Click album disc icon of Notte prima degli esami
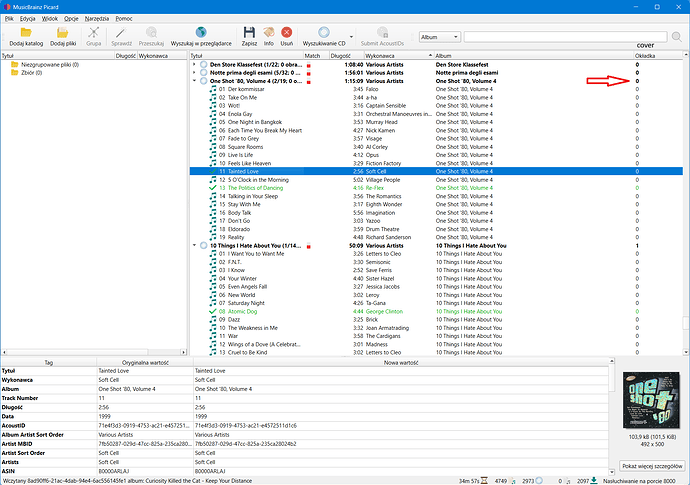The width and height of the screenshot is (690, 485). pyautogui.click(x=204, y=73)
